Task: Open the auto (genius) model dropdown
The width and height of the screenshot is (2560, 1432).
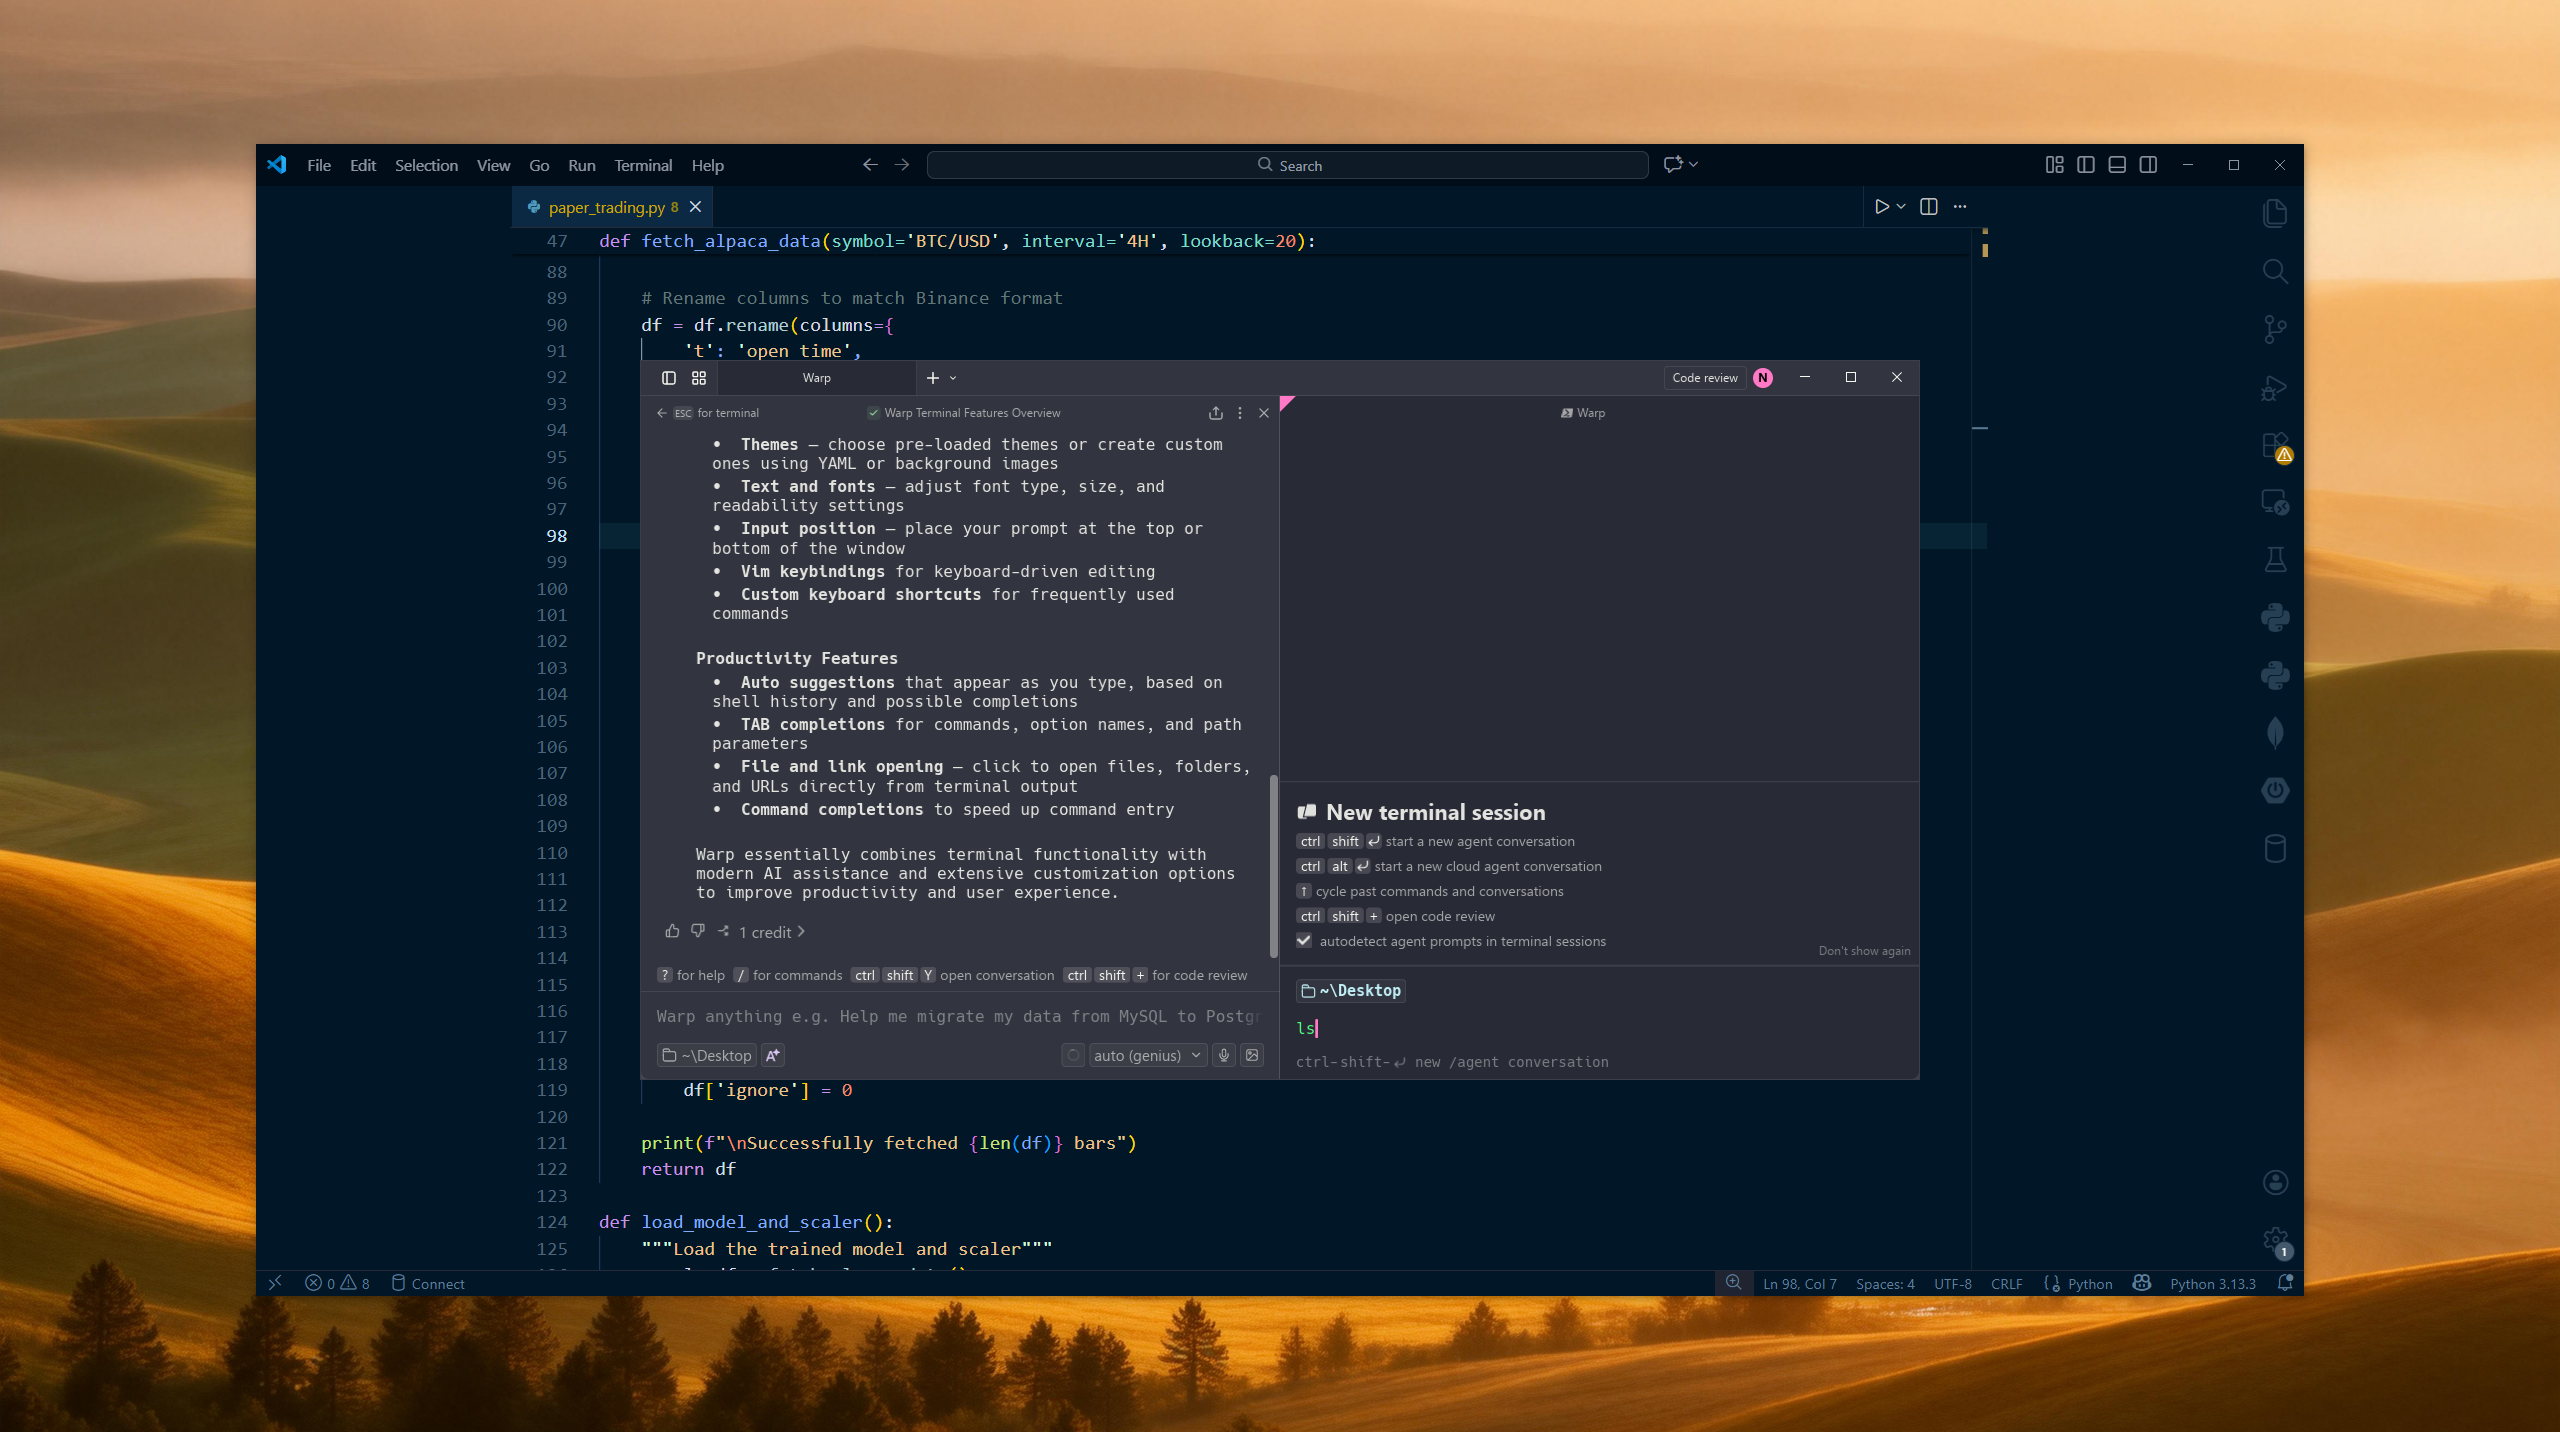Action: 1146,1055
